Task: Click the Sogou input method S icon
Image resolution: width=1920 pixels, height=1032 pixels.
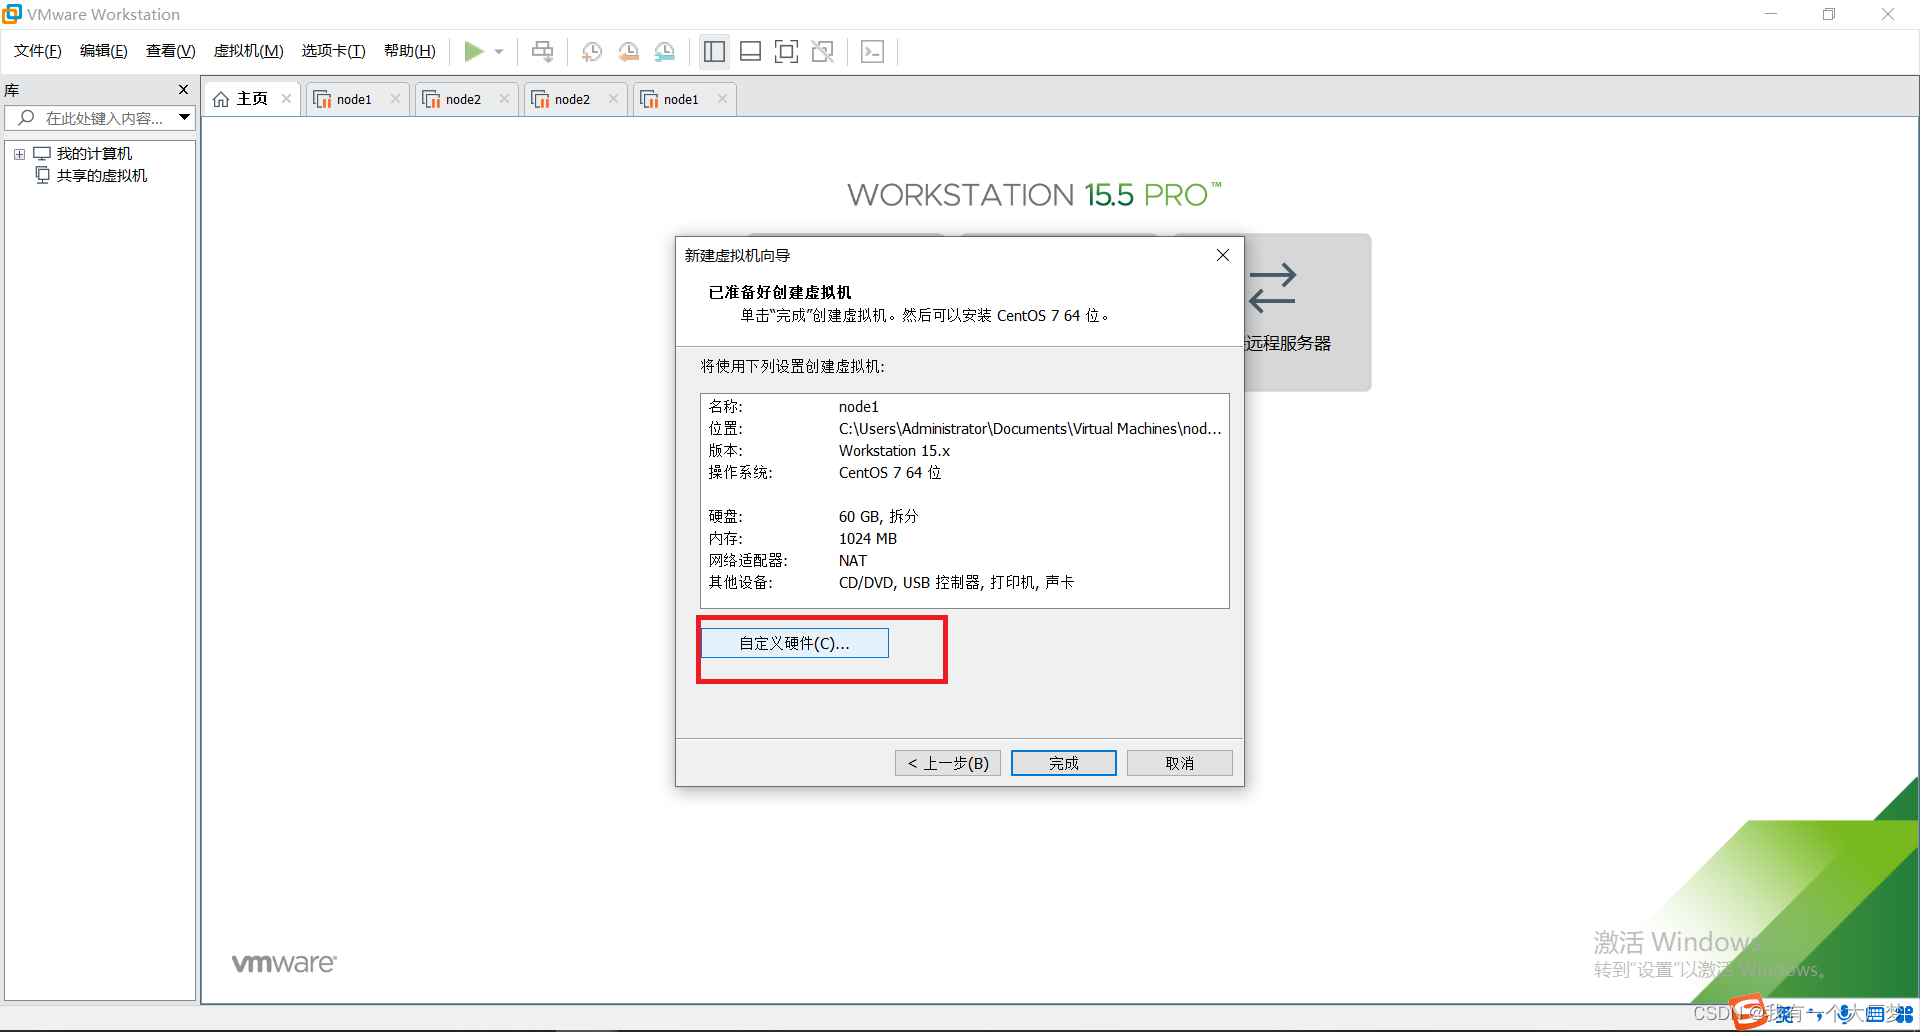Action: (1749, 1012)
